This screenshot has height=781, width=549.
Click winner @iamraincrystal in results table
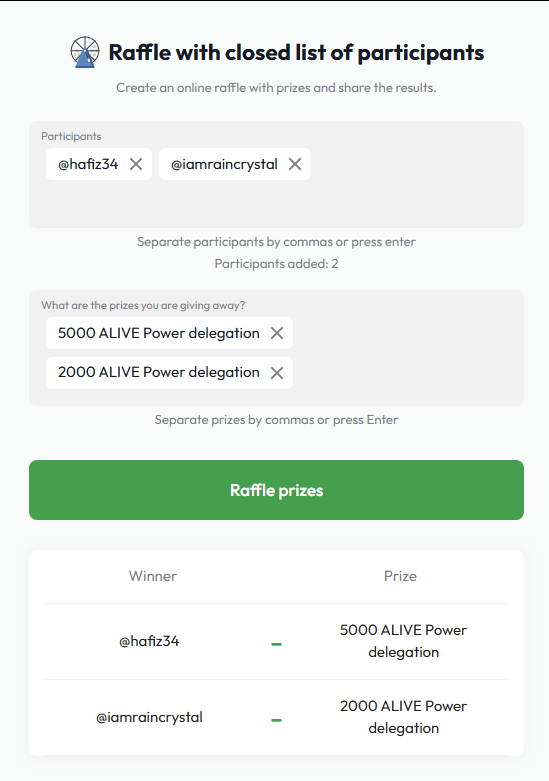point(149,717)
